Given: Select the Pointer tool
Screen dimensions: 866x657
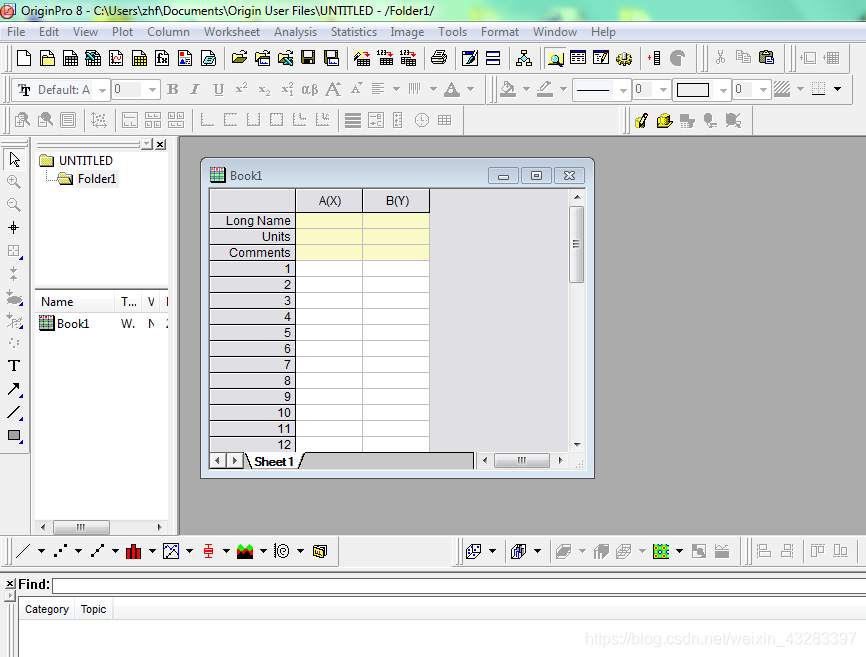Looking at the screenshot, I should tap(14, 160).
